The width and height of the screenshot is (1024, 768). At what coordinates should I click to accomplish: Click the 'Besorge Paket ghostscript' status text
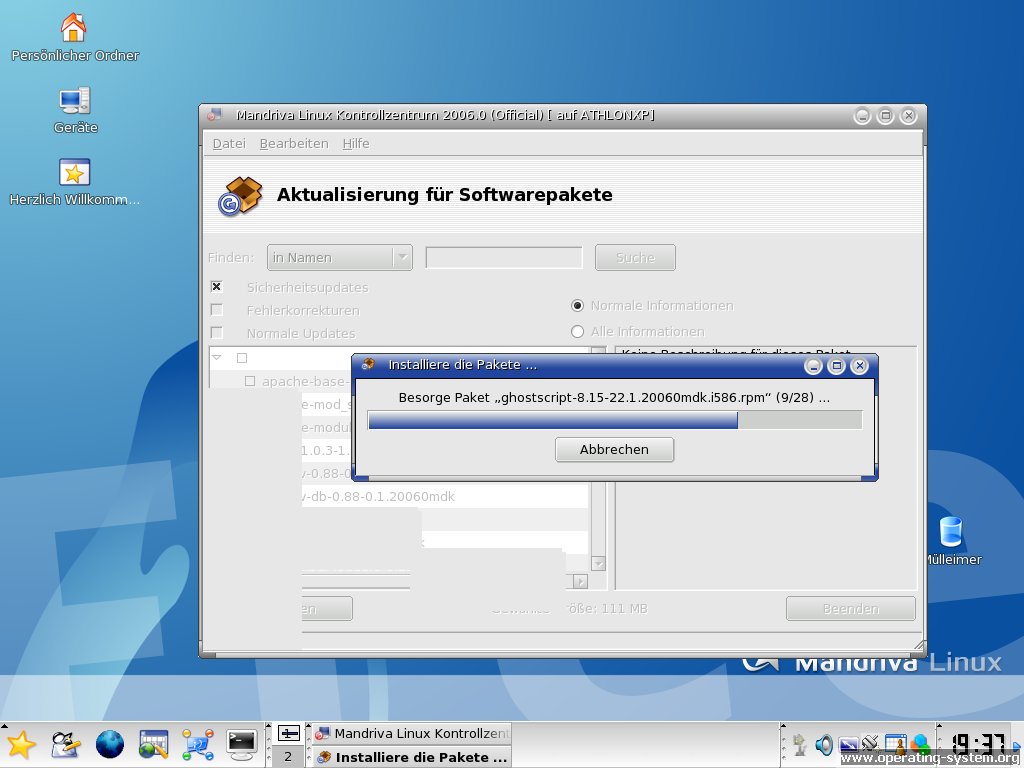[x=614, y=397]
